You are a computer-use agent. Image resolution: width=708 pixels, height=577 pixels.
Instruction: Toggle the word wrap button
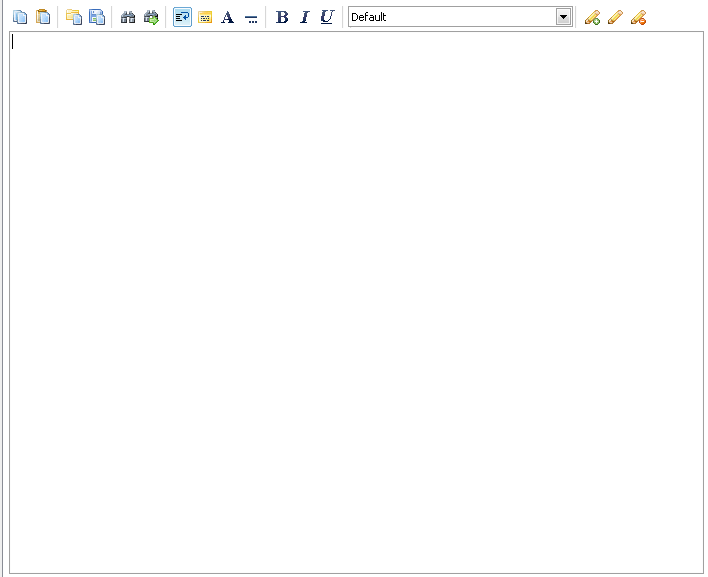[182, 17]
